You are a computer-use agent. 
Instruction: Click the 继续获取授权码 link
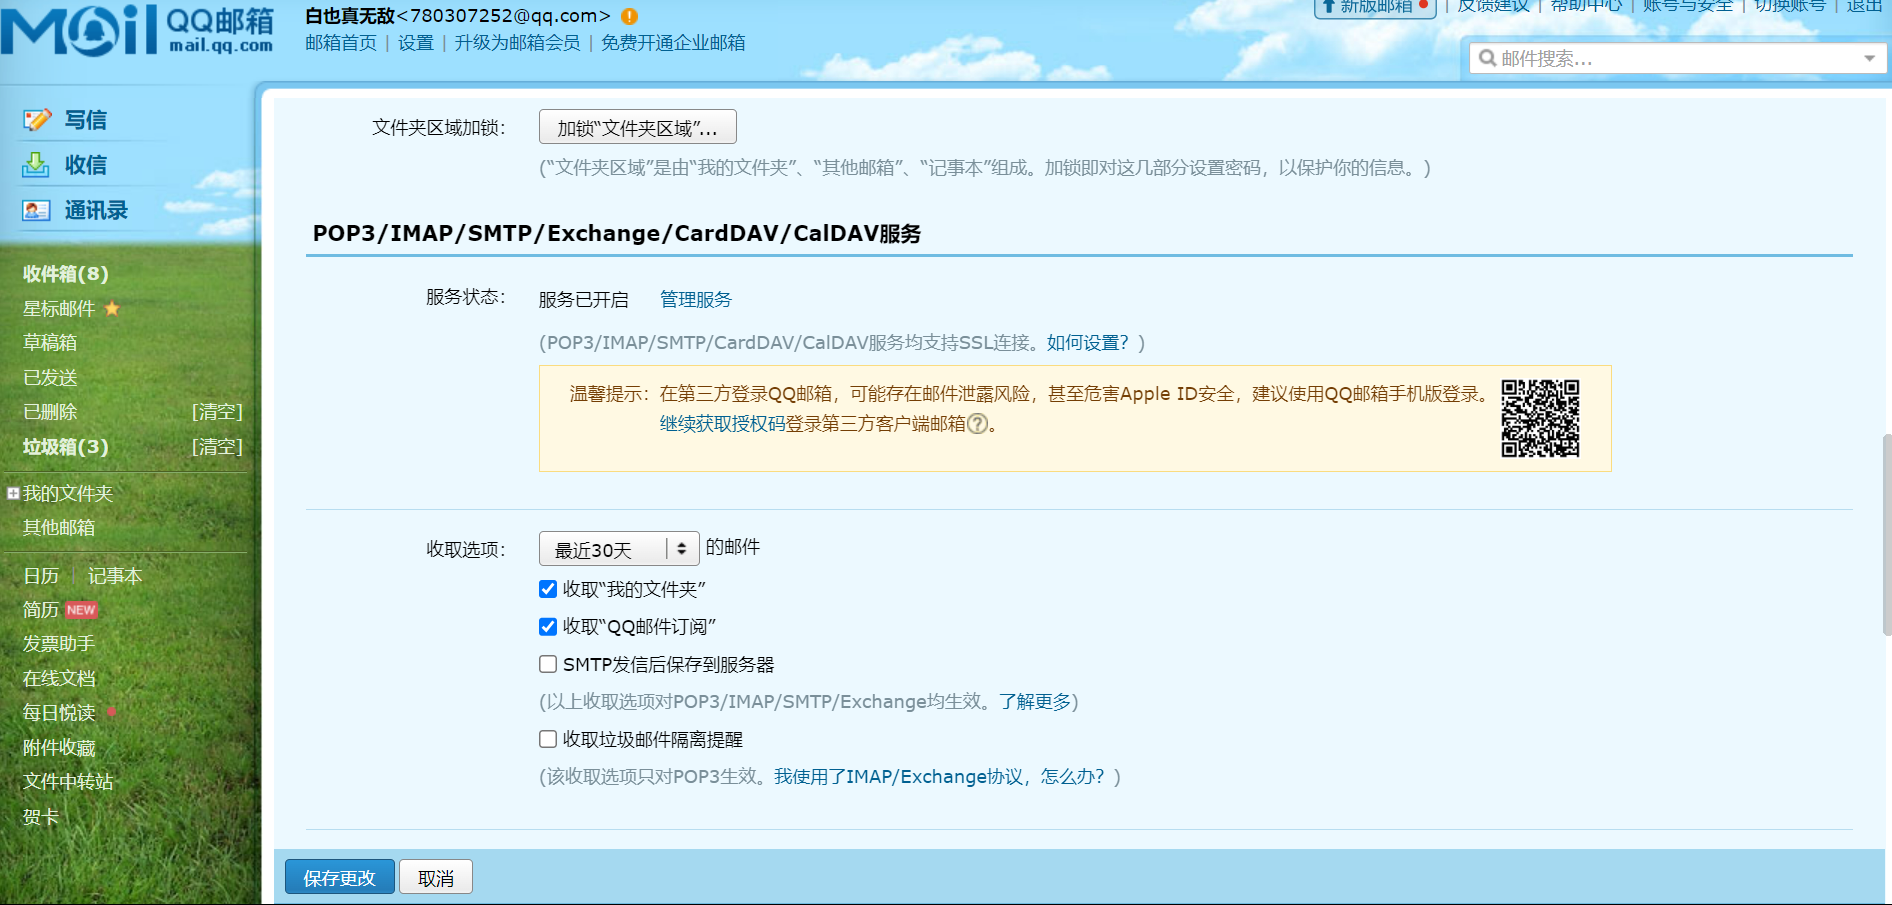(722, 424)
